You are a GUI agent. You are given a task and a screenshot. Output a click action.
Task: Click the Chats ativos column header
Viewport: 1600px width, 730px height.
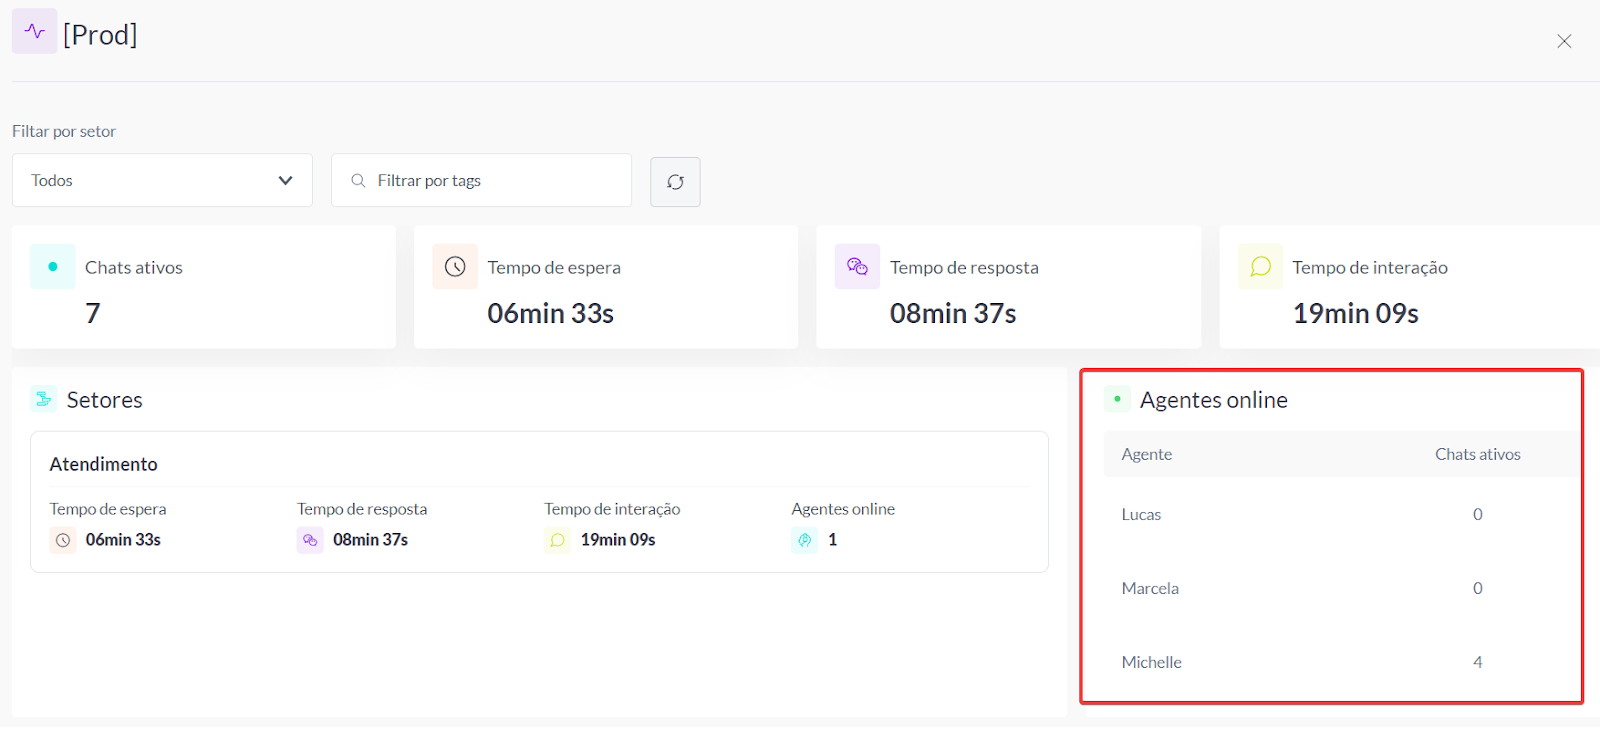click(x=1477, y=455)
